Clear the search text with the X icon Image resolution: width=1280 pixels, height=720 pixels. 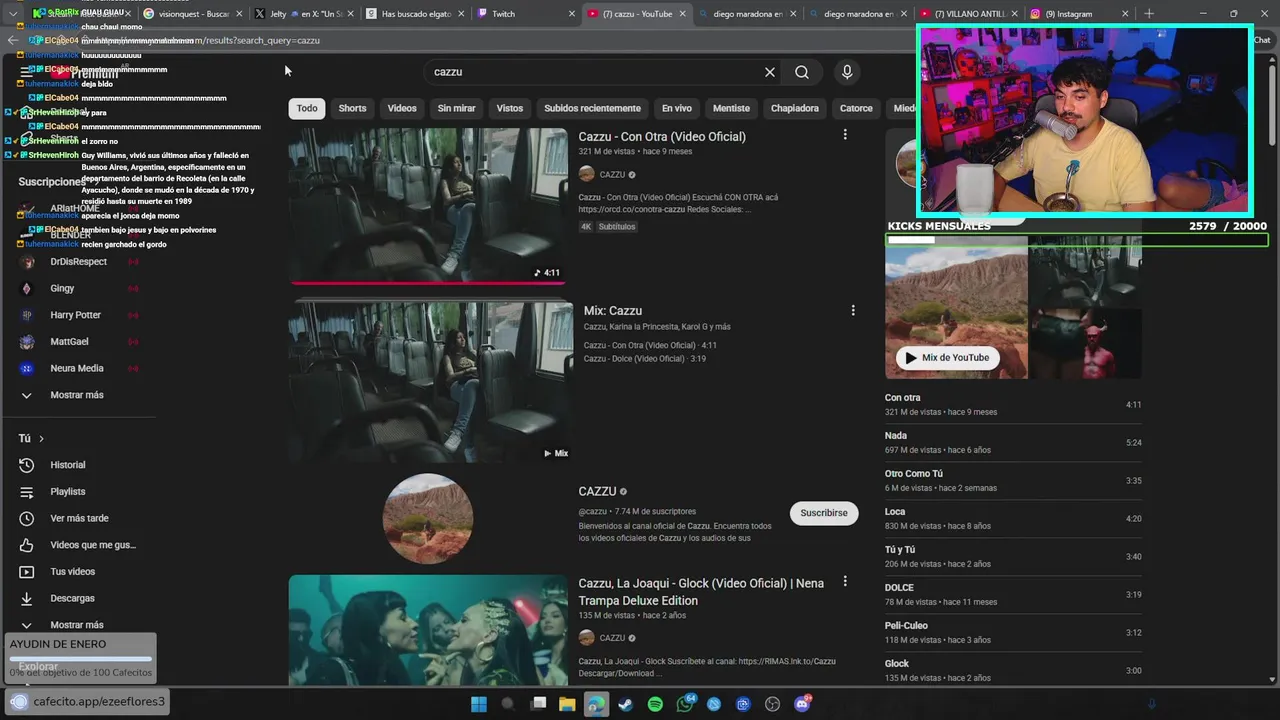[770, 72]
